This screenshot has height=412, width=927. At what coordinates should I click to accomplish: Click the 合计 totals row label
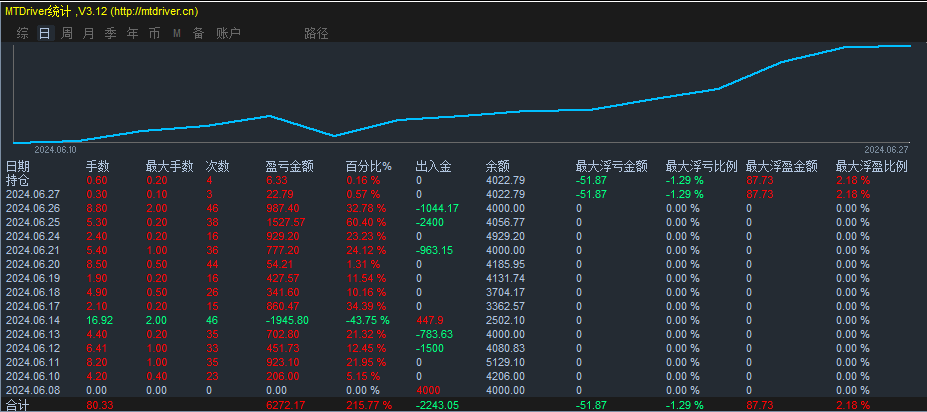18,405
